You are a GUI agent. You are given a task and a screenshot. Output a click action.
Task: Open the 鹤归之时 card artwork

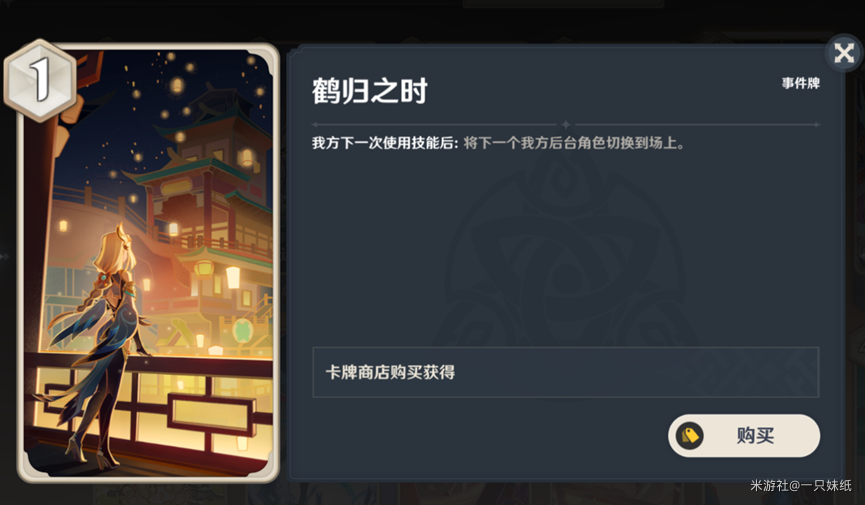pos(148,263)
